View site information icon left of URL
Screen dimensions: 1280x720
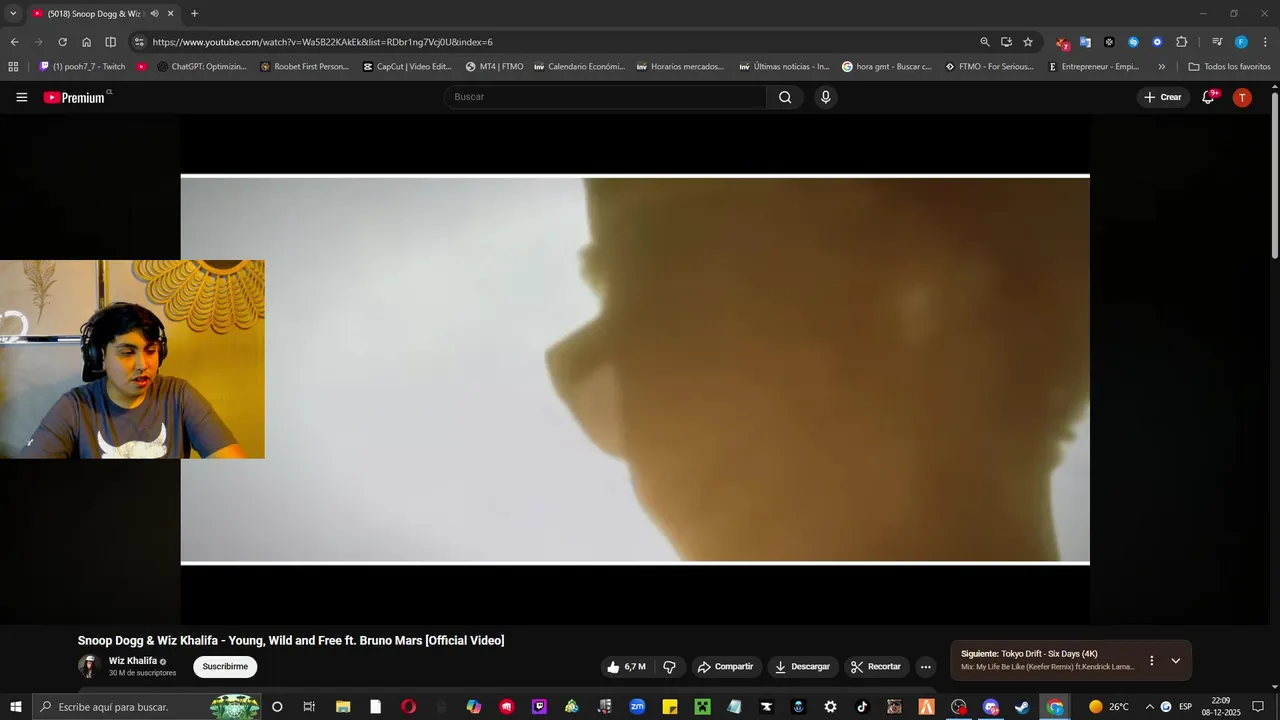[x=139, y=42]
